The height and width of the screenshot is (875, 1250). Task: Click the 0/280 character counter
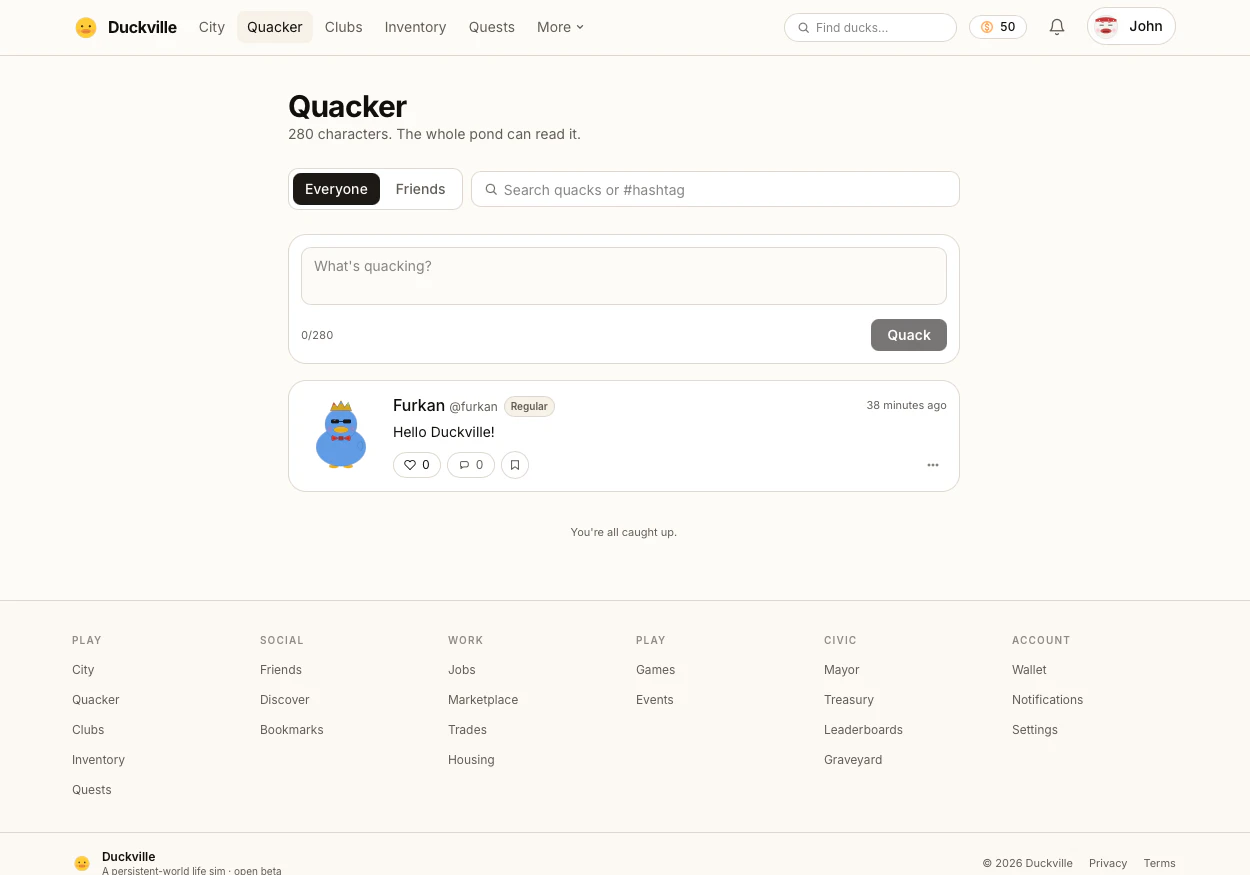(x=317, y=335)
